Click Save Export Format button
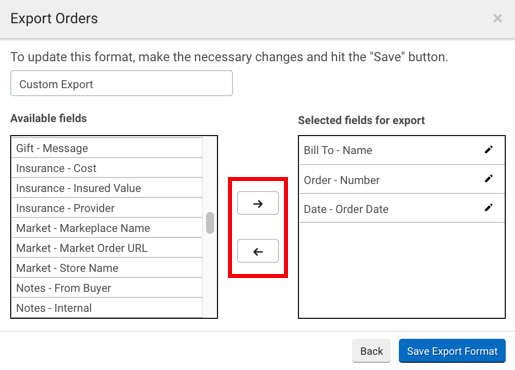515x370 pixels. click(452, 351)
